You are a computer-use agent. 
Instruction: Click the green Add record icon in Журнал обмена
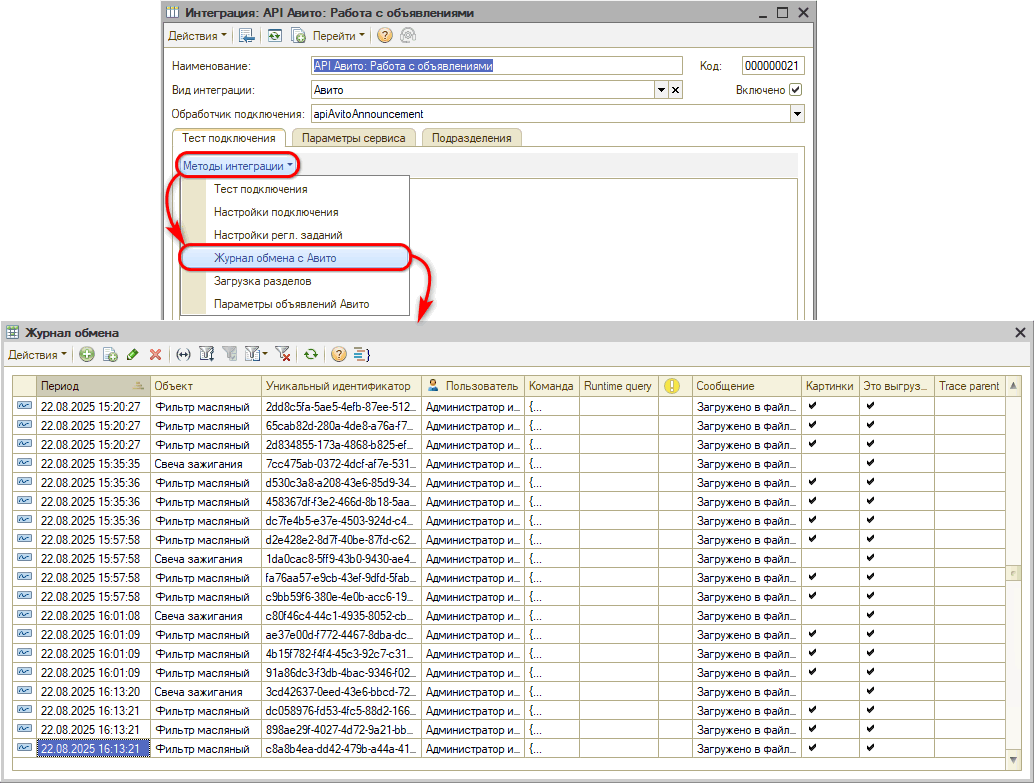(87, 354)
